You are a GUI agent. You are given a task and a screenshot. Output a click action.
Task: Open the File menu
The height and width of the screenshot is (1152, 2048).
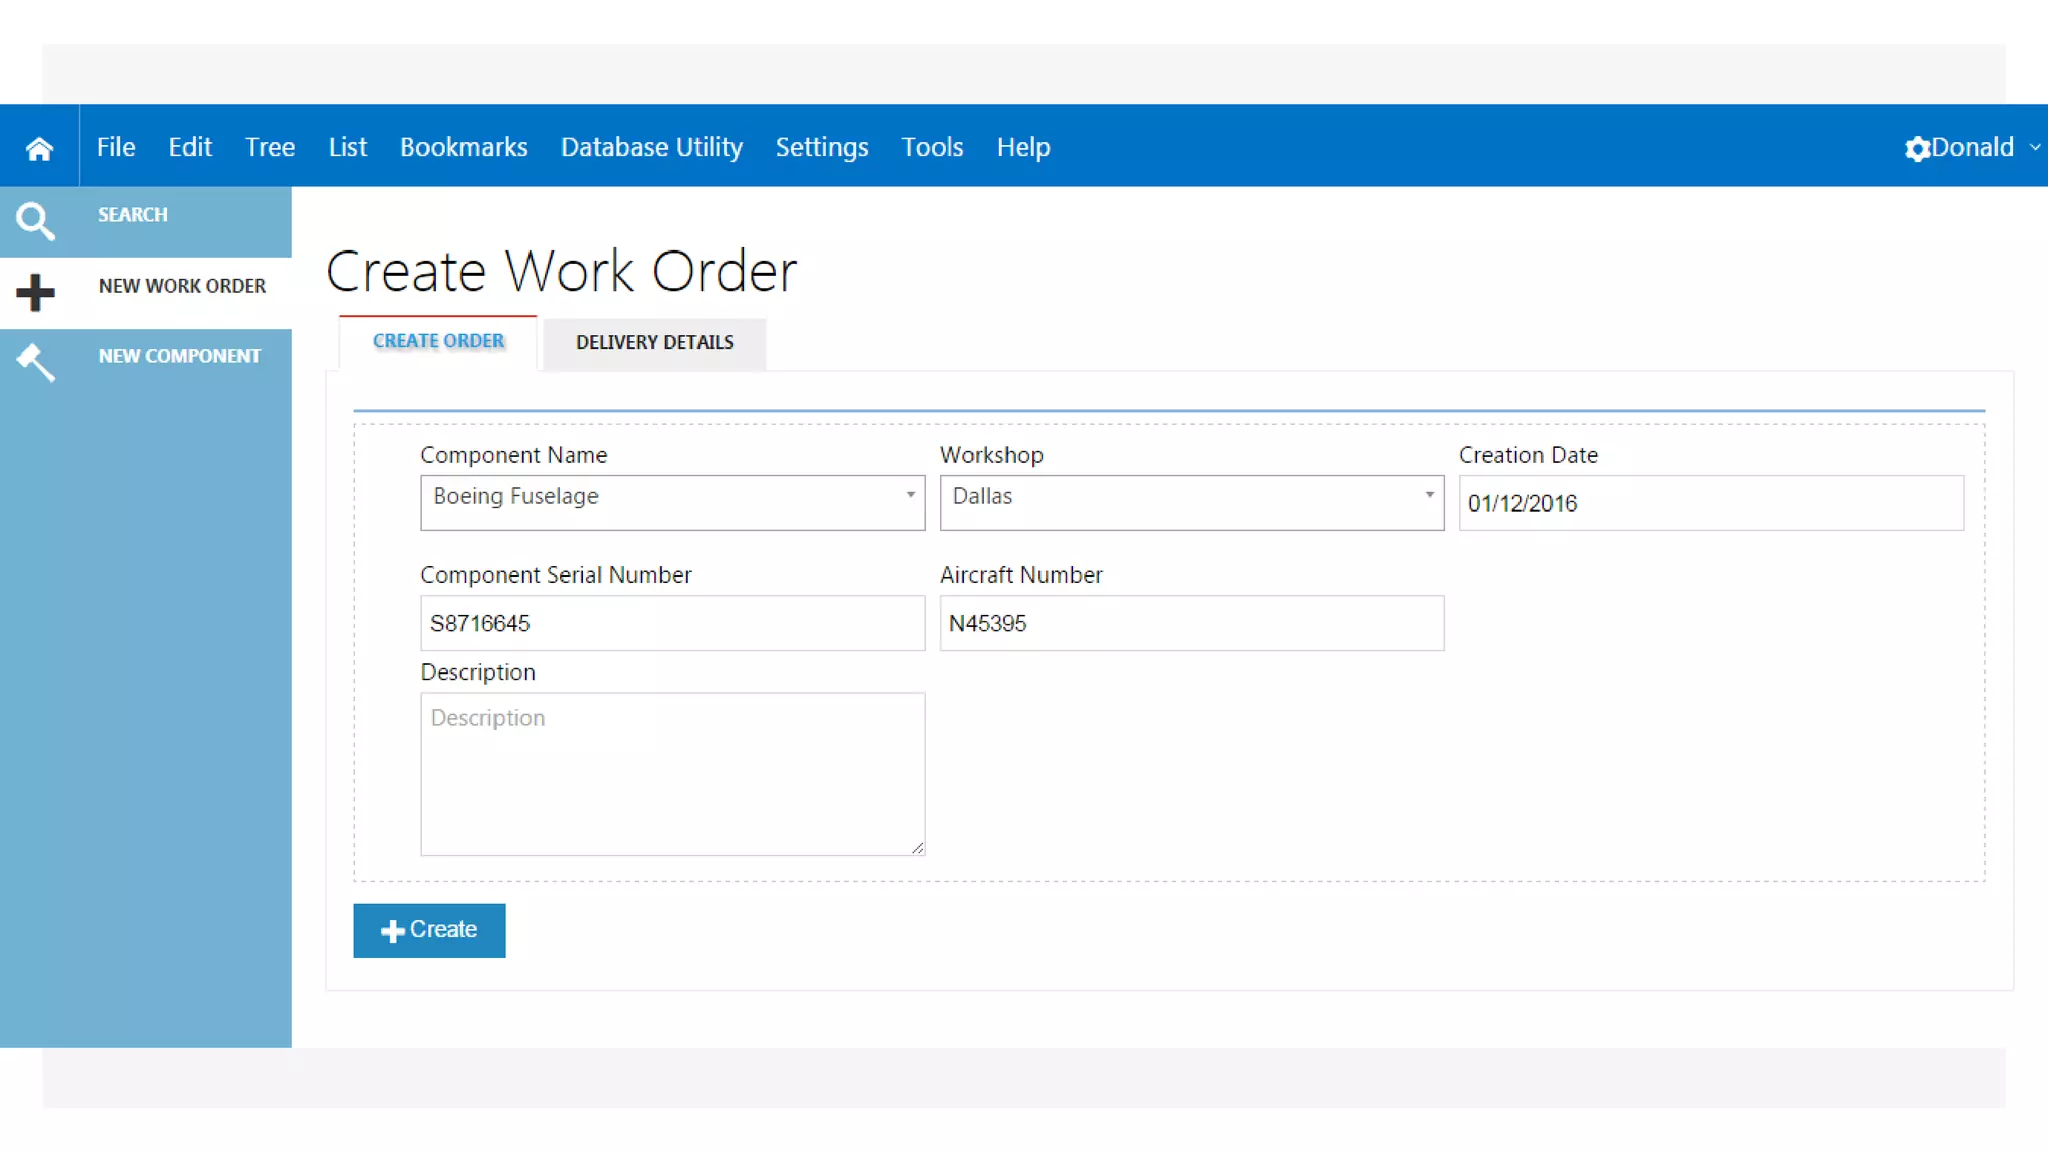click(115, 147)
